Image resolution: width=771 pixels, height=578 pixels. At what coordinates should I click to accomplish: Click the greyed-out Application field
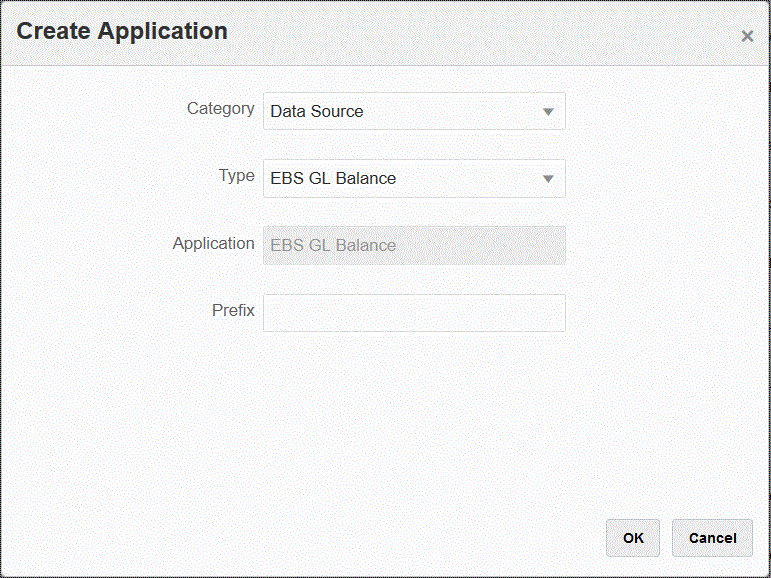click(x=414, y=246)
